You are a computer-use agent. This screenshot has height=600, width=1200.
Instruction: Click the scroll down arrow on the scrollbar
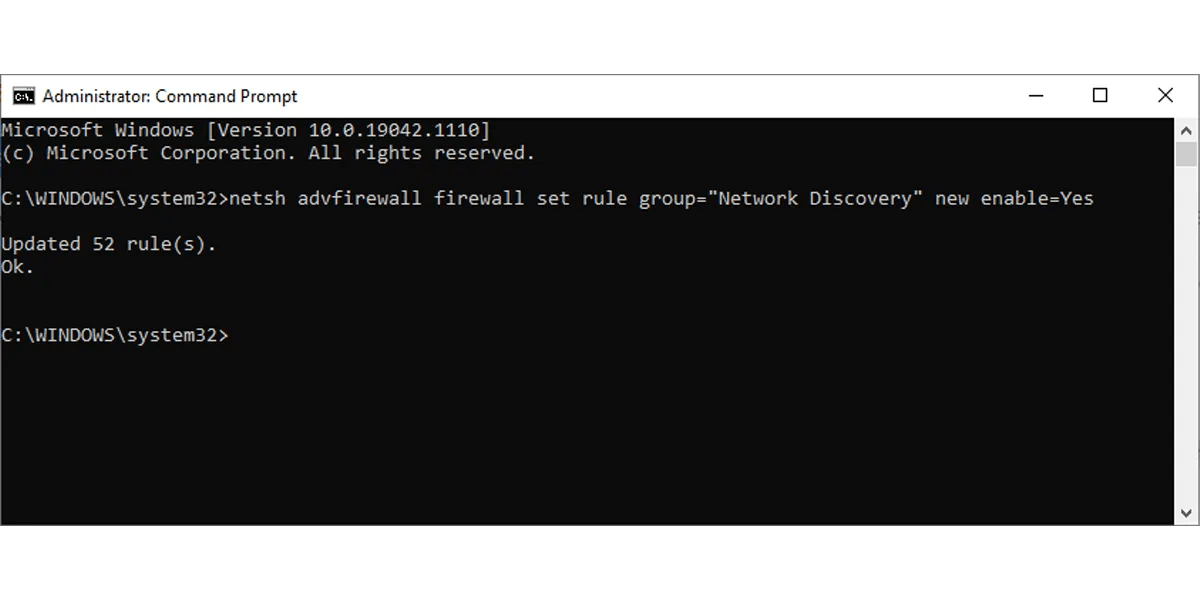click(1186, 513)
